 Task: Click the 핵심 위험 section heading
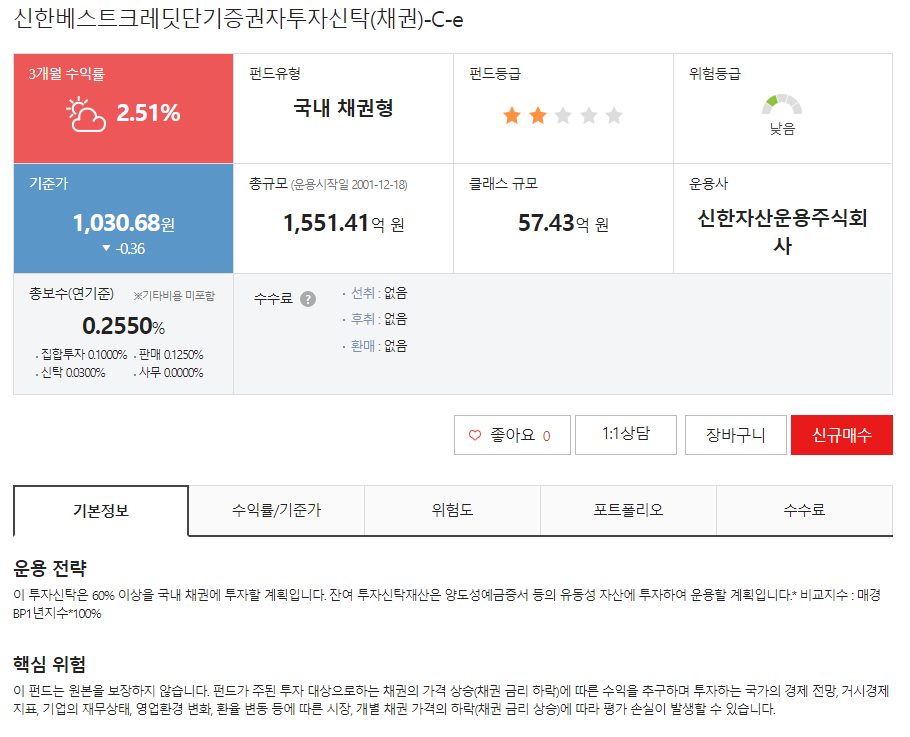[x=50, y=664]
